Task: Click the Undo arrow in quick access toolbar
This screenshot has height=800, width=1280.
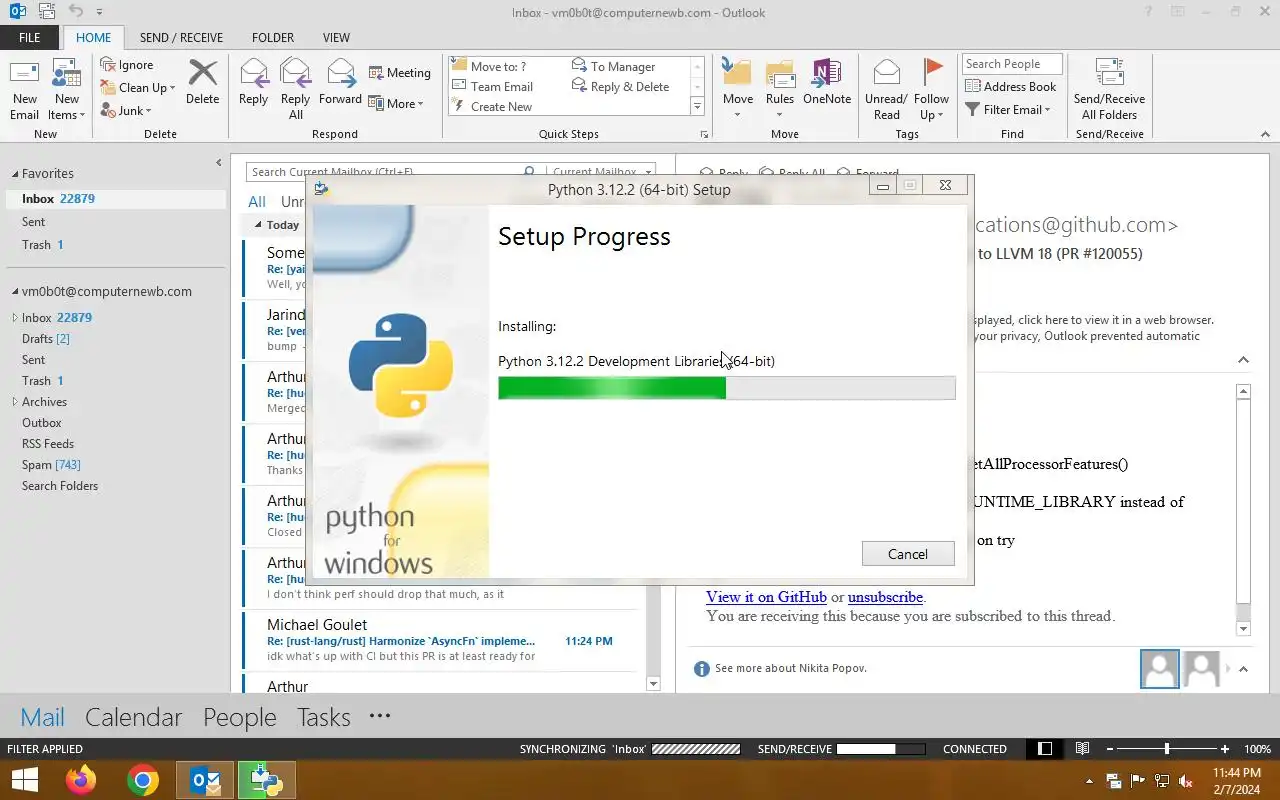Action: click(77, 12)
